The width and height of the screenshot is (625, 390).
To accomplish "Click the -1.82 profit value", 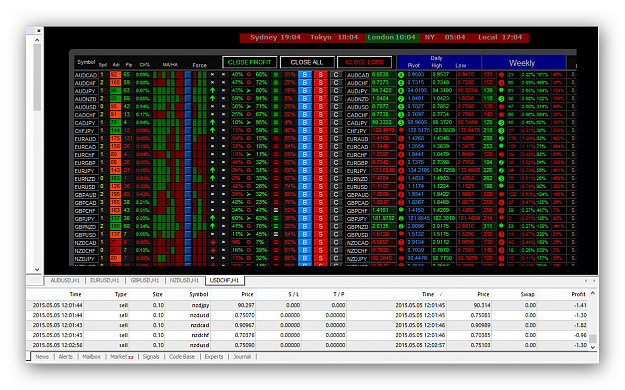I will (x=580, y=325).
